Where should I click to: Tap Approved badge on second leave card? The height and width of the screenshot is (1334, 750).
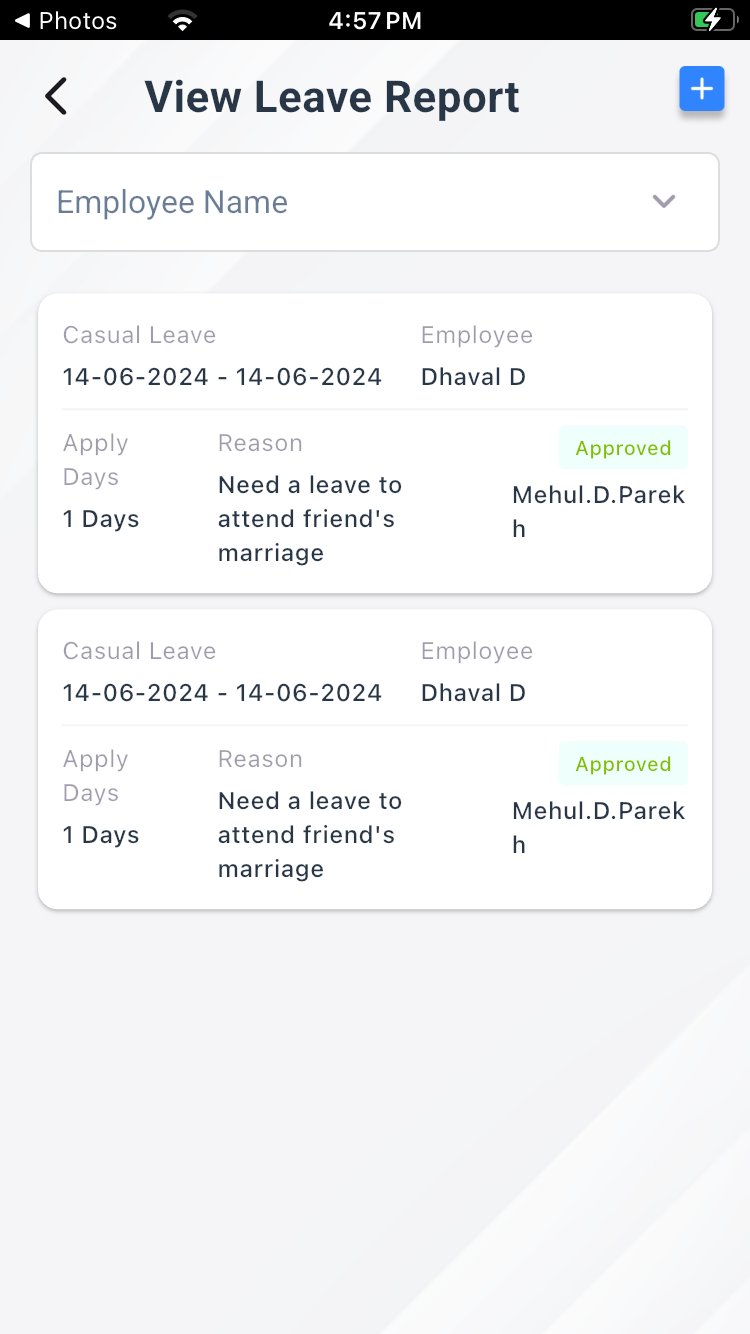pyautogui.click(x=623, y=764)
